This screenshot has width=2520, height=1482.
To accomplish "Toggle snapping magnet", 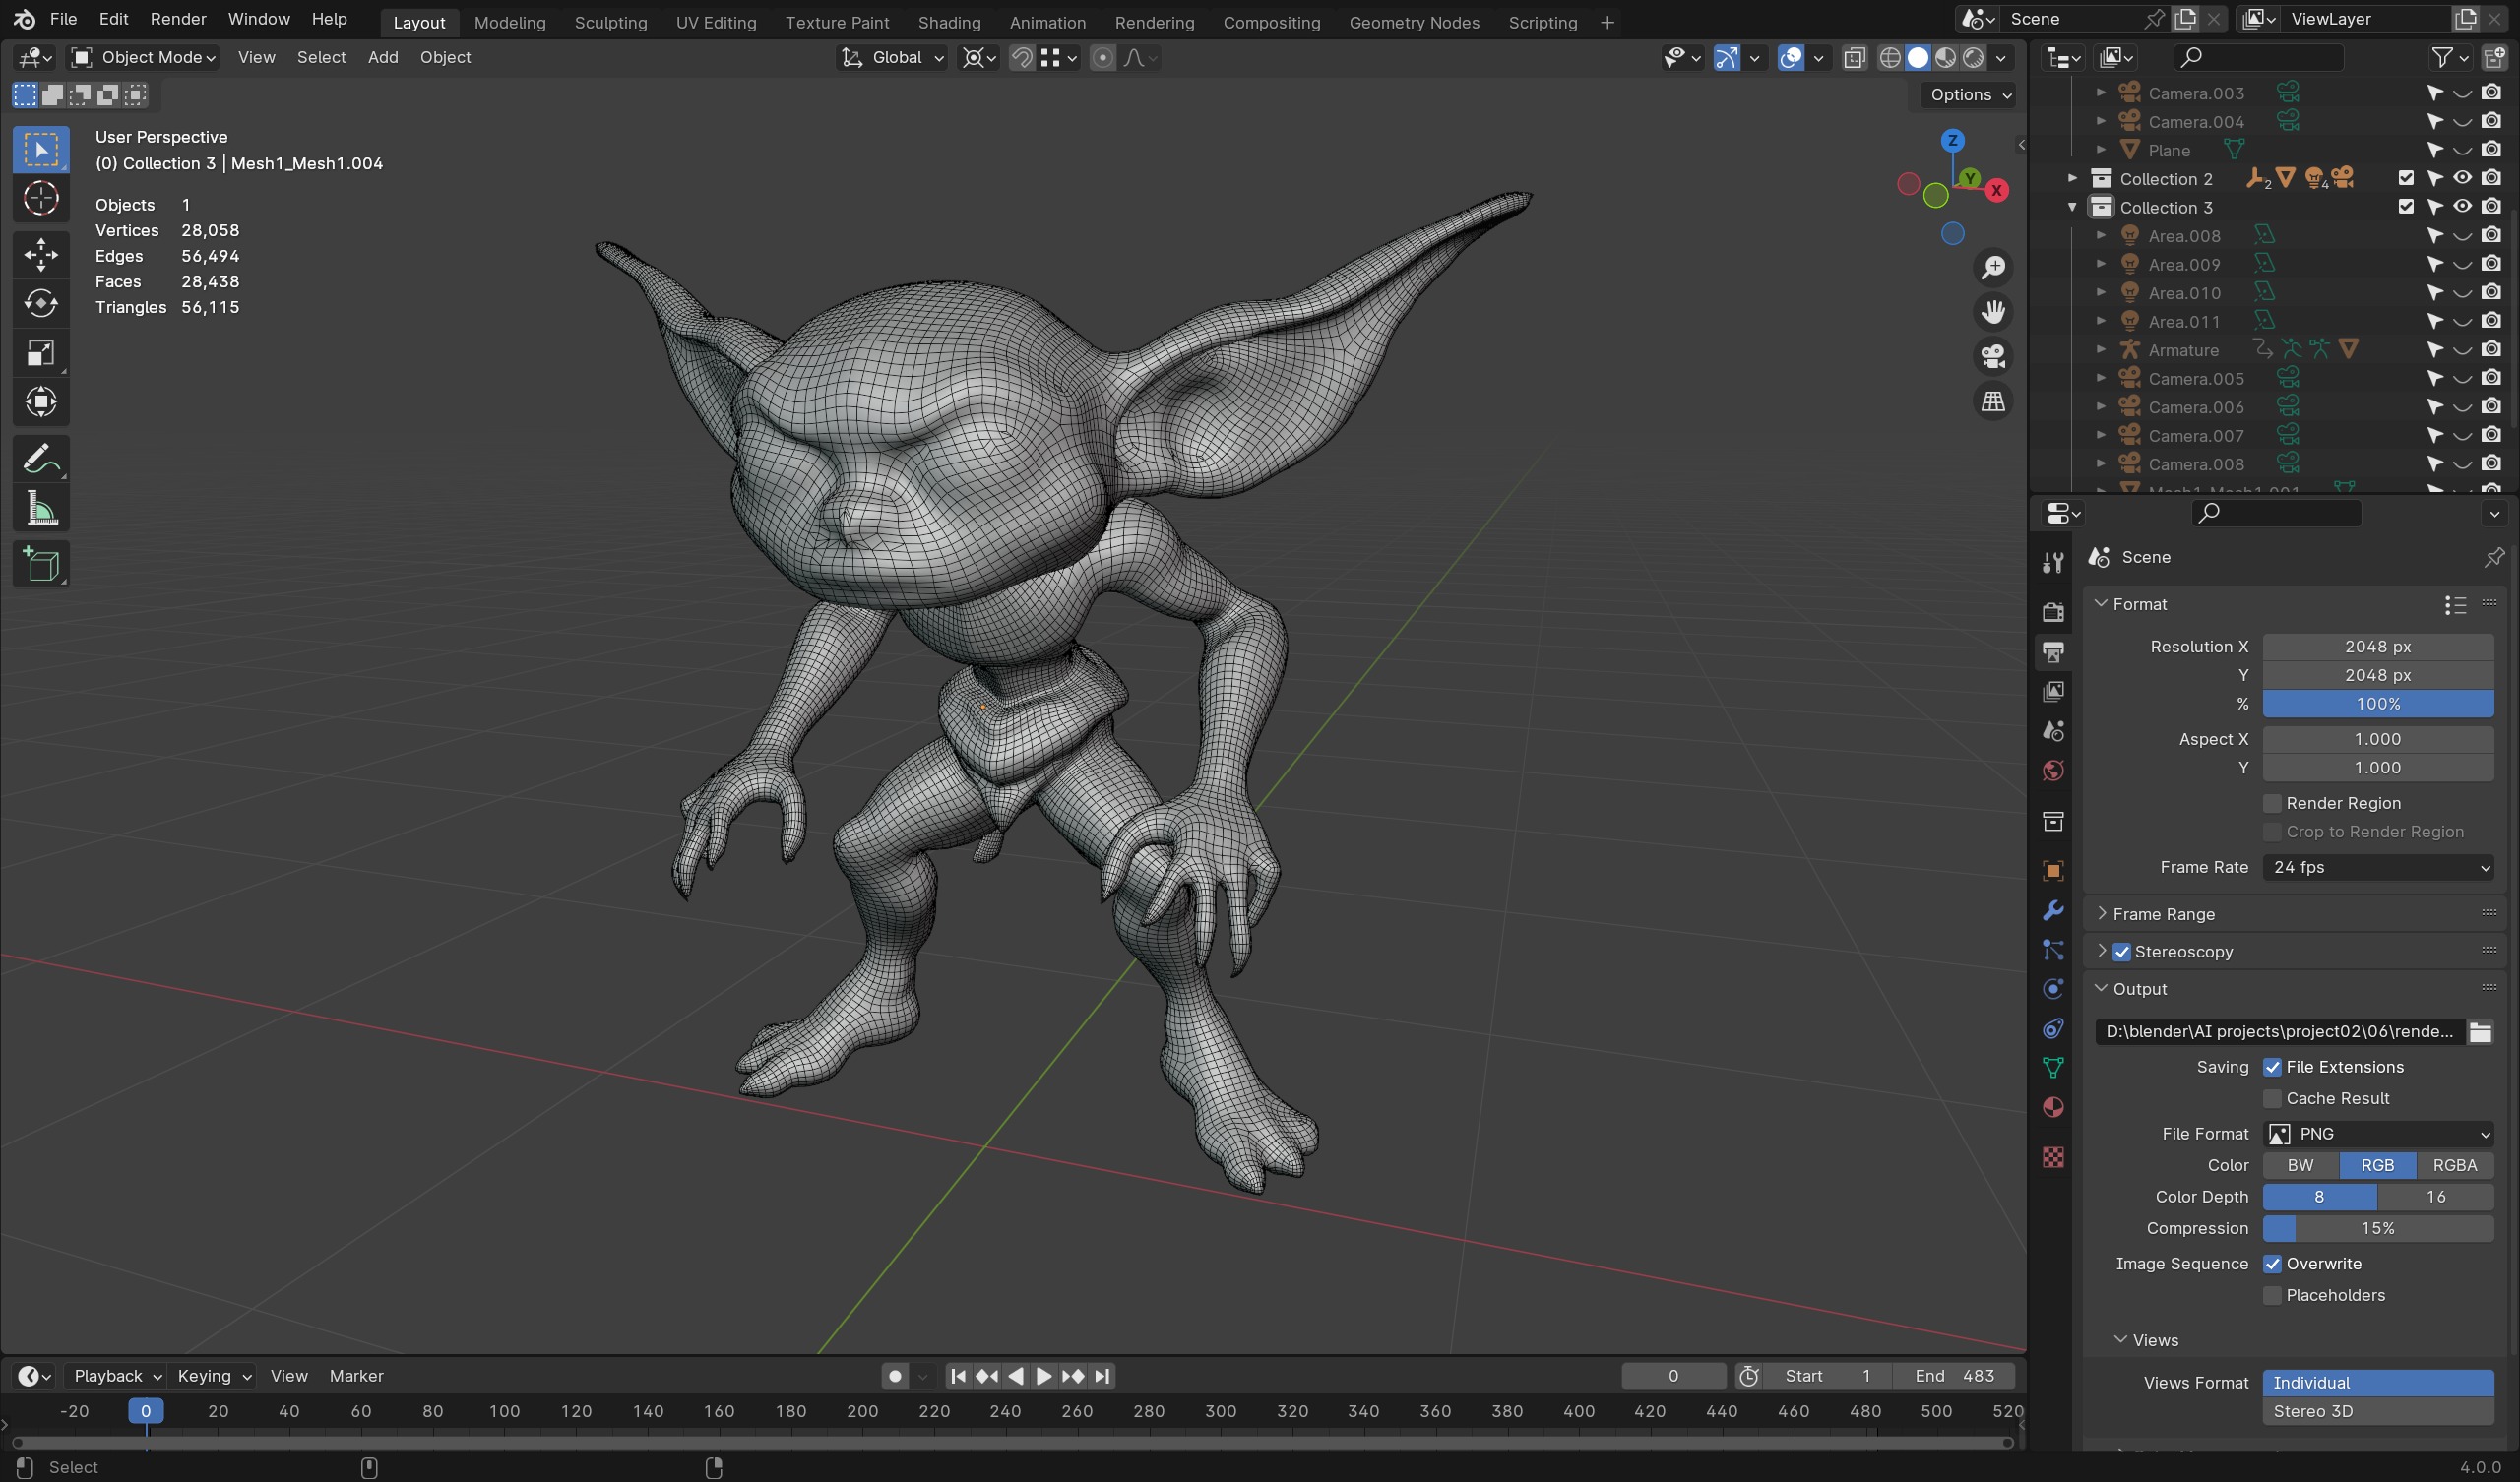I will (x=1021, y=58).
